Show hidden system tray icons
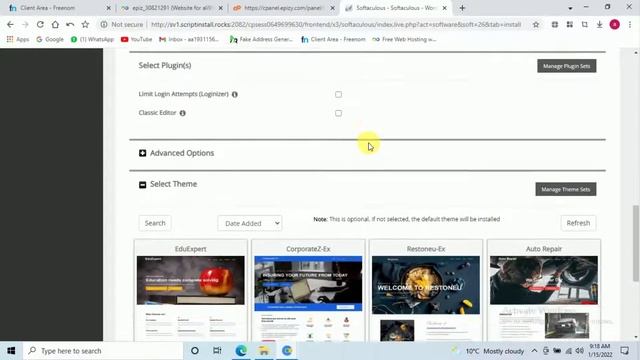The image size is (640, 360). [534, 351]
